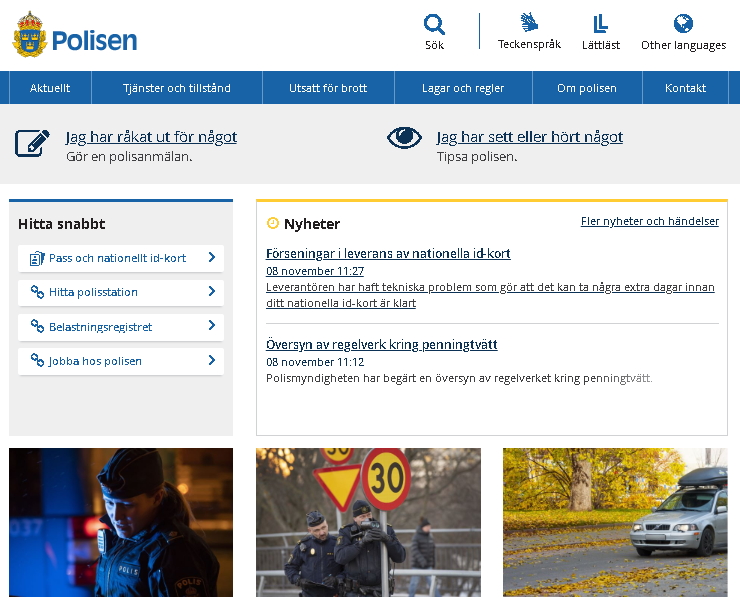Open the Aktuellt menu
Screen dimensions: 740x608
pos(50,88)
